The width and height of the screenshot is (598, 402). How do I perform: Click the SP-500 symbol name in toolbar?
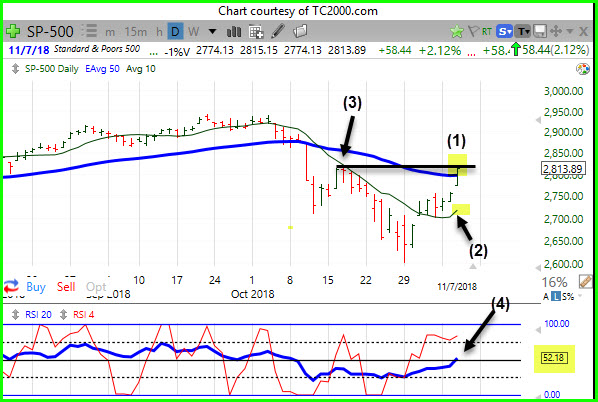coord(50,32)
